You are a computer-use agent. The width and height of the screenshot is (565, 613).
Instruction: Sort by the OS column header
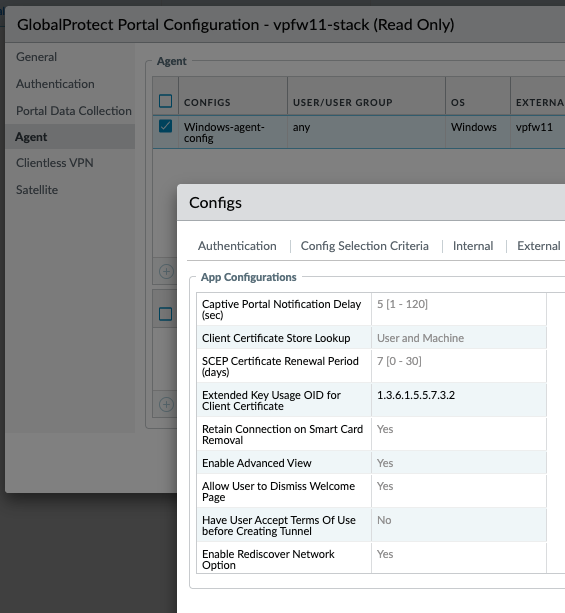(x=458, y=102)
